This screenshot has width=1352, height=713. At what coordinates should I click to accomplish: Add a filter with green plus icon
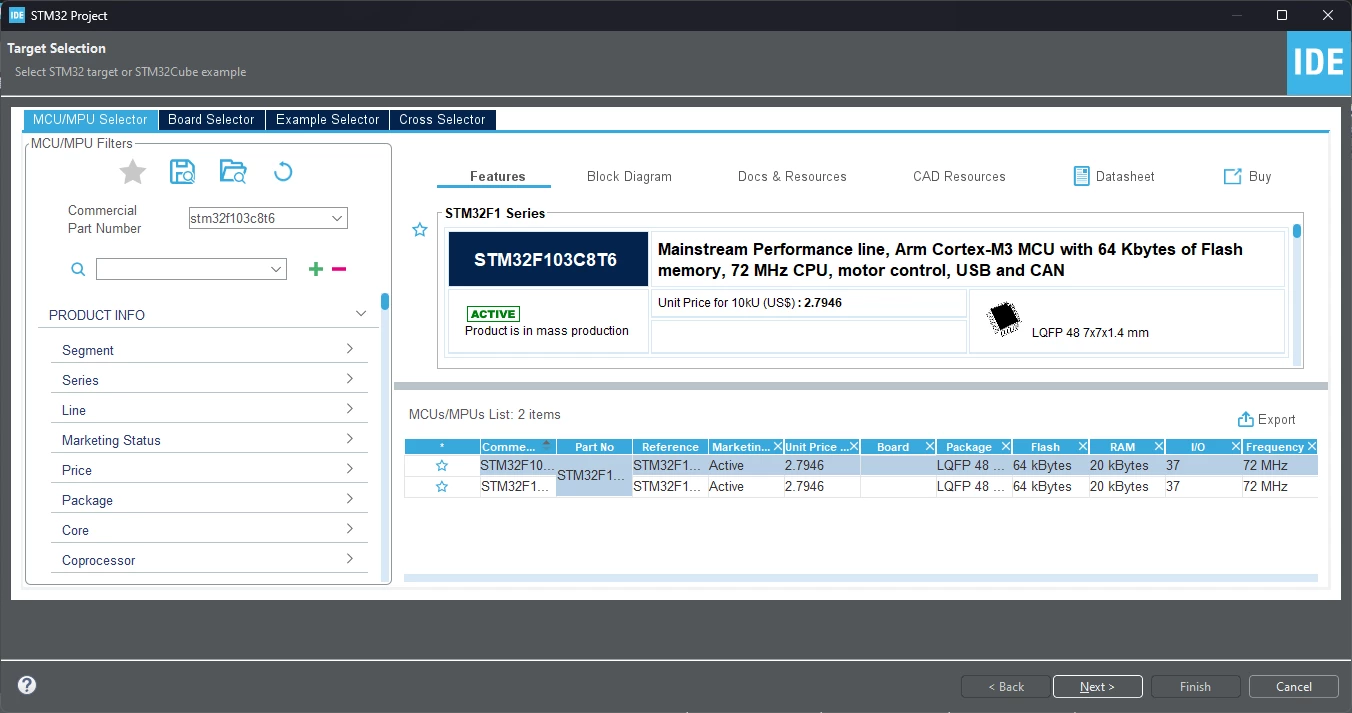point(316,269)
